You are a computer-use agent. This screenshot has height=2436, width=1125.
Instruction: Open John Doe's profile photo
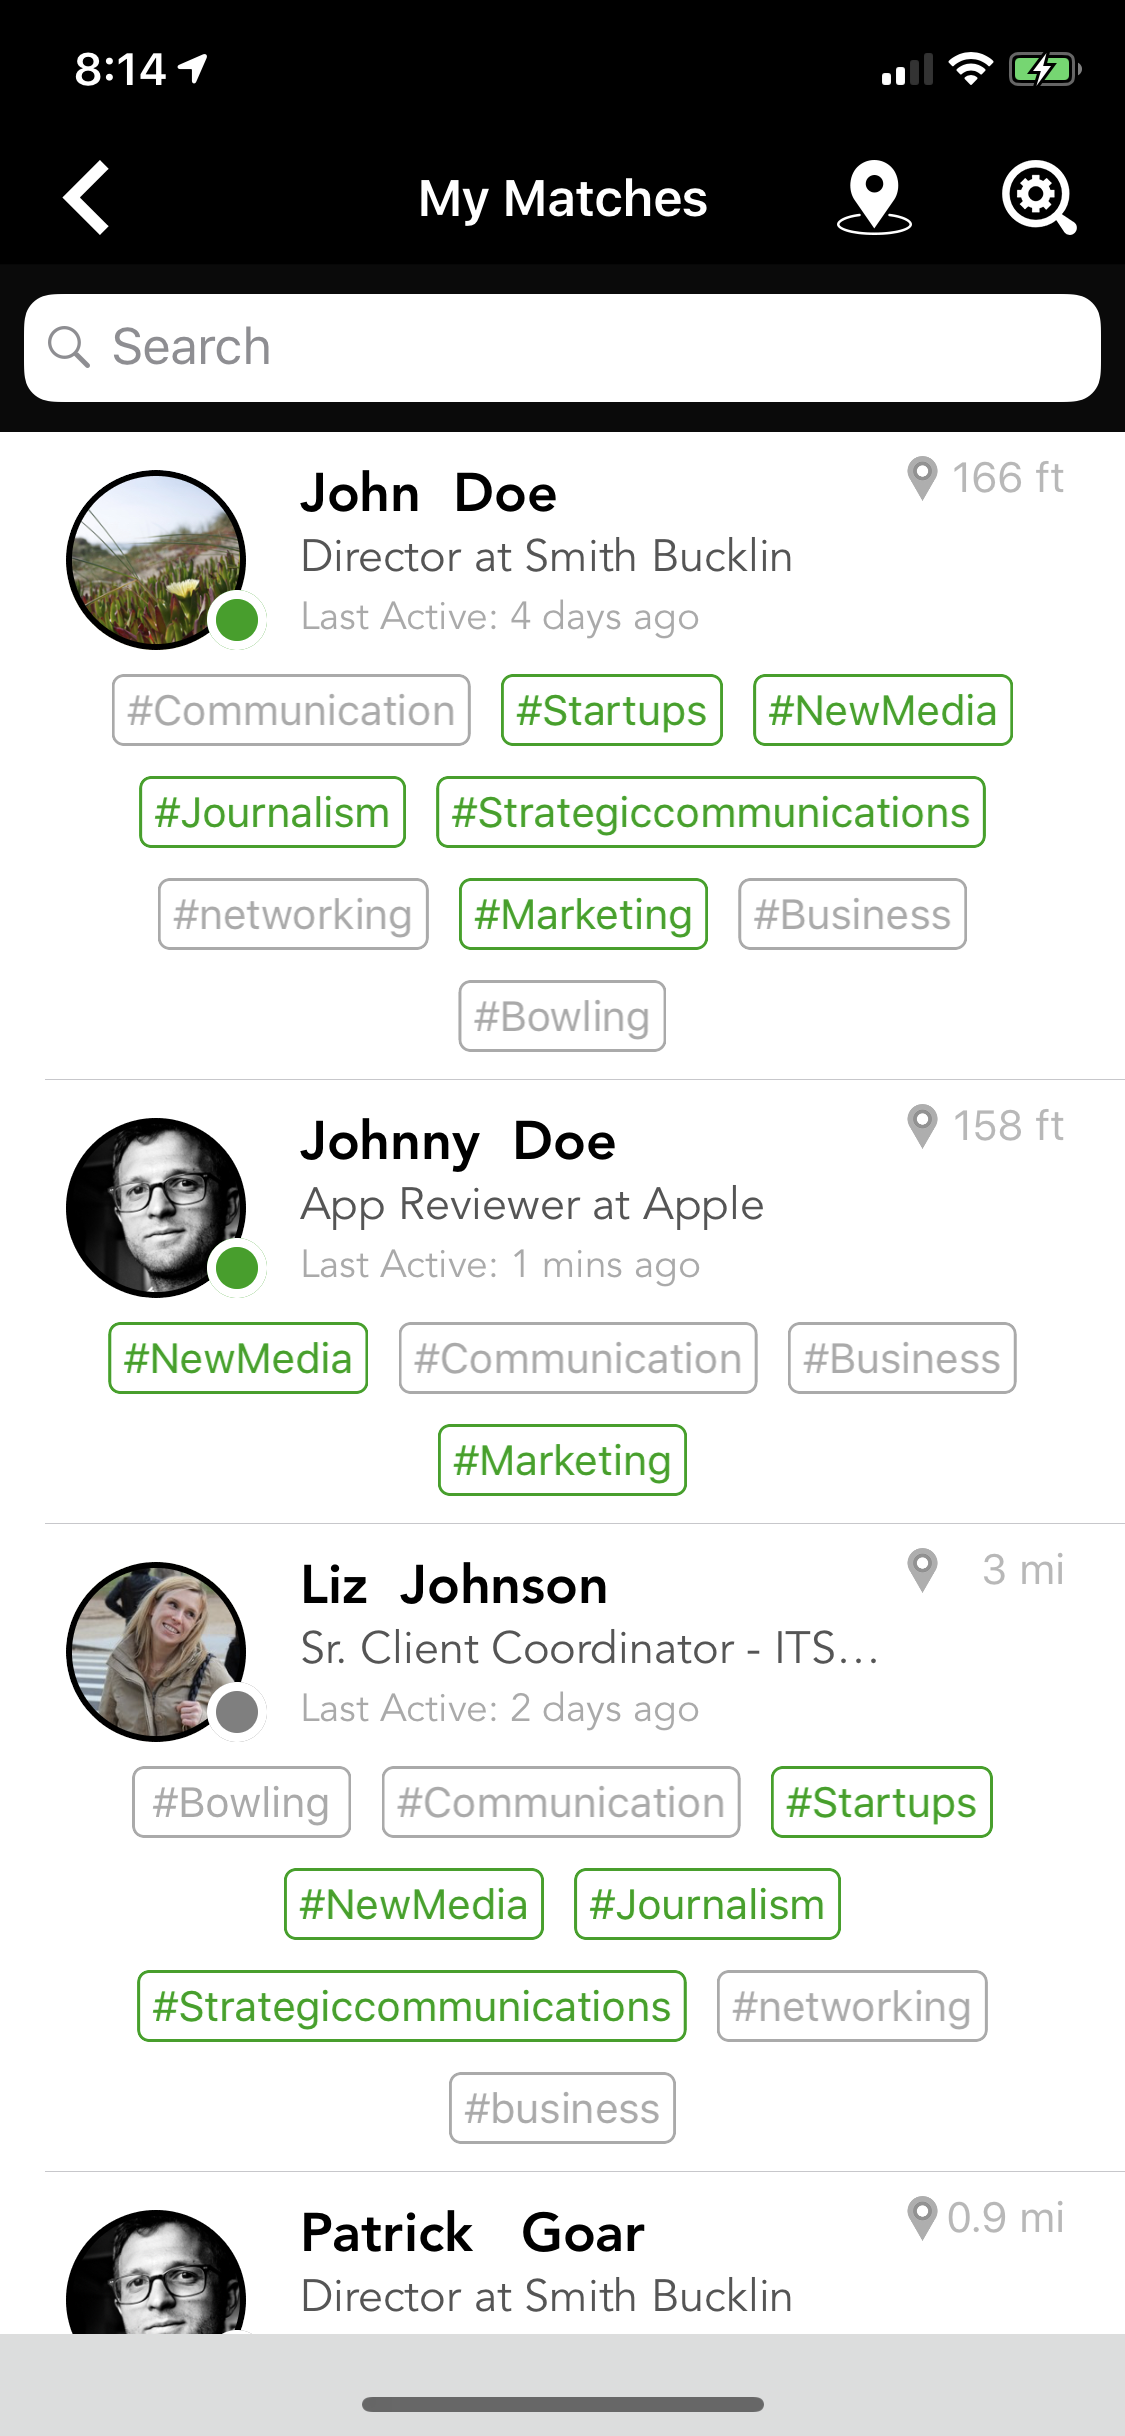coord(156,559)
